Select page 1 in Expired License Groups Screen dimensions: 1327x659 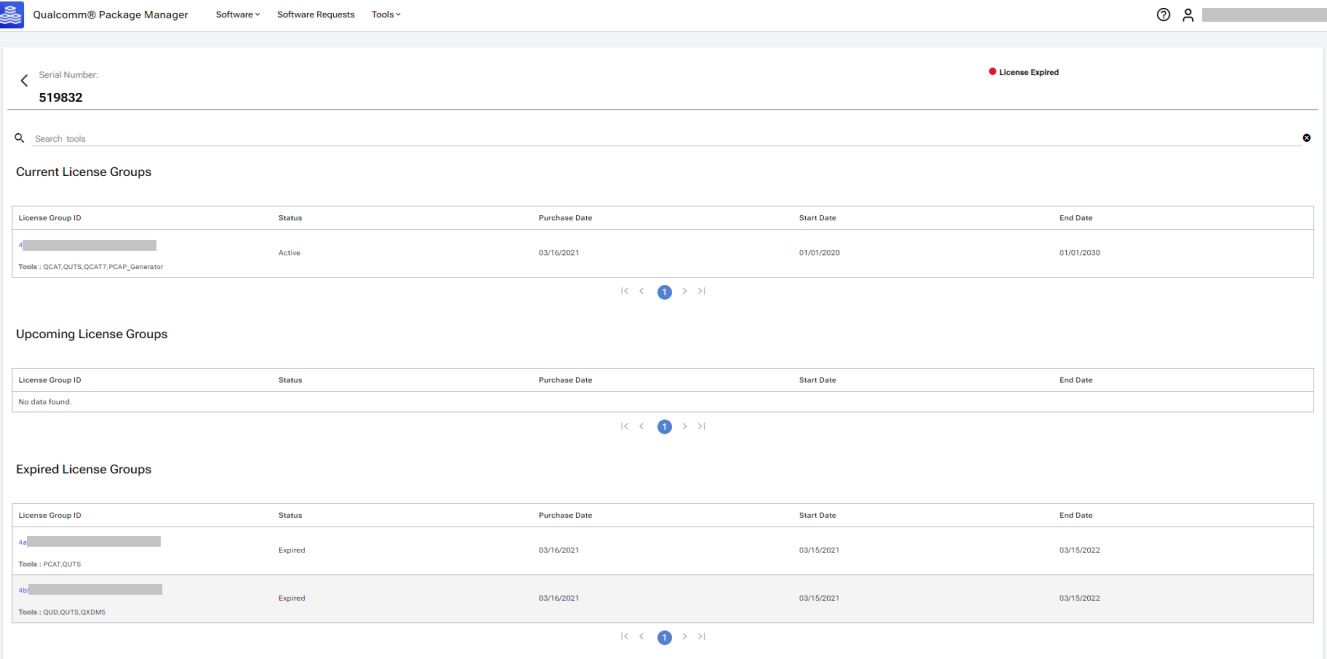pyautogui.click(x=663, y=637)
